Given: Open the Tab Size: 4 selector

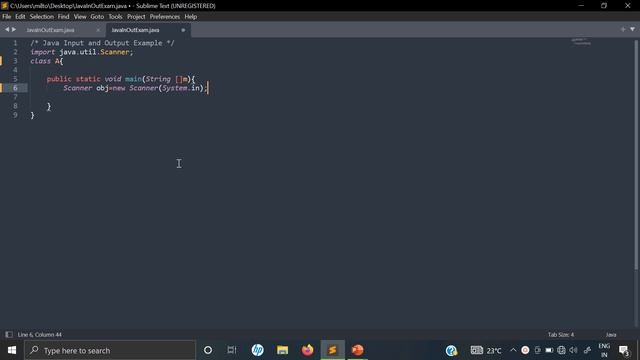Looking at the screenshot, I should click(560, 335).
